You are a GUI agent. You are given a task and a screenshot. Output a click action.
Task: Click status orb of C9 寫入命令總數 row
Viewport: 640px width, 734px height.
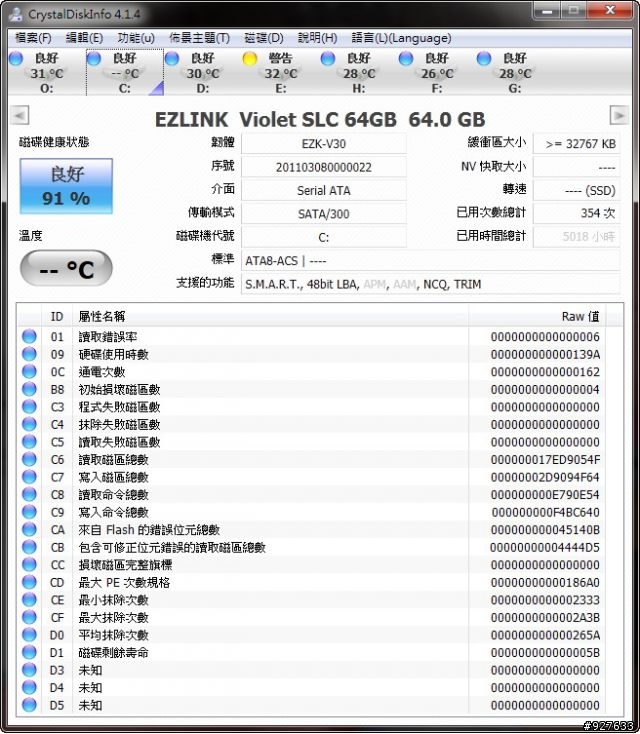[29, 512]
